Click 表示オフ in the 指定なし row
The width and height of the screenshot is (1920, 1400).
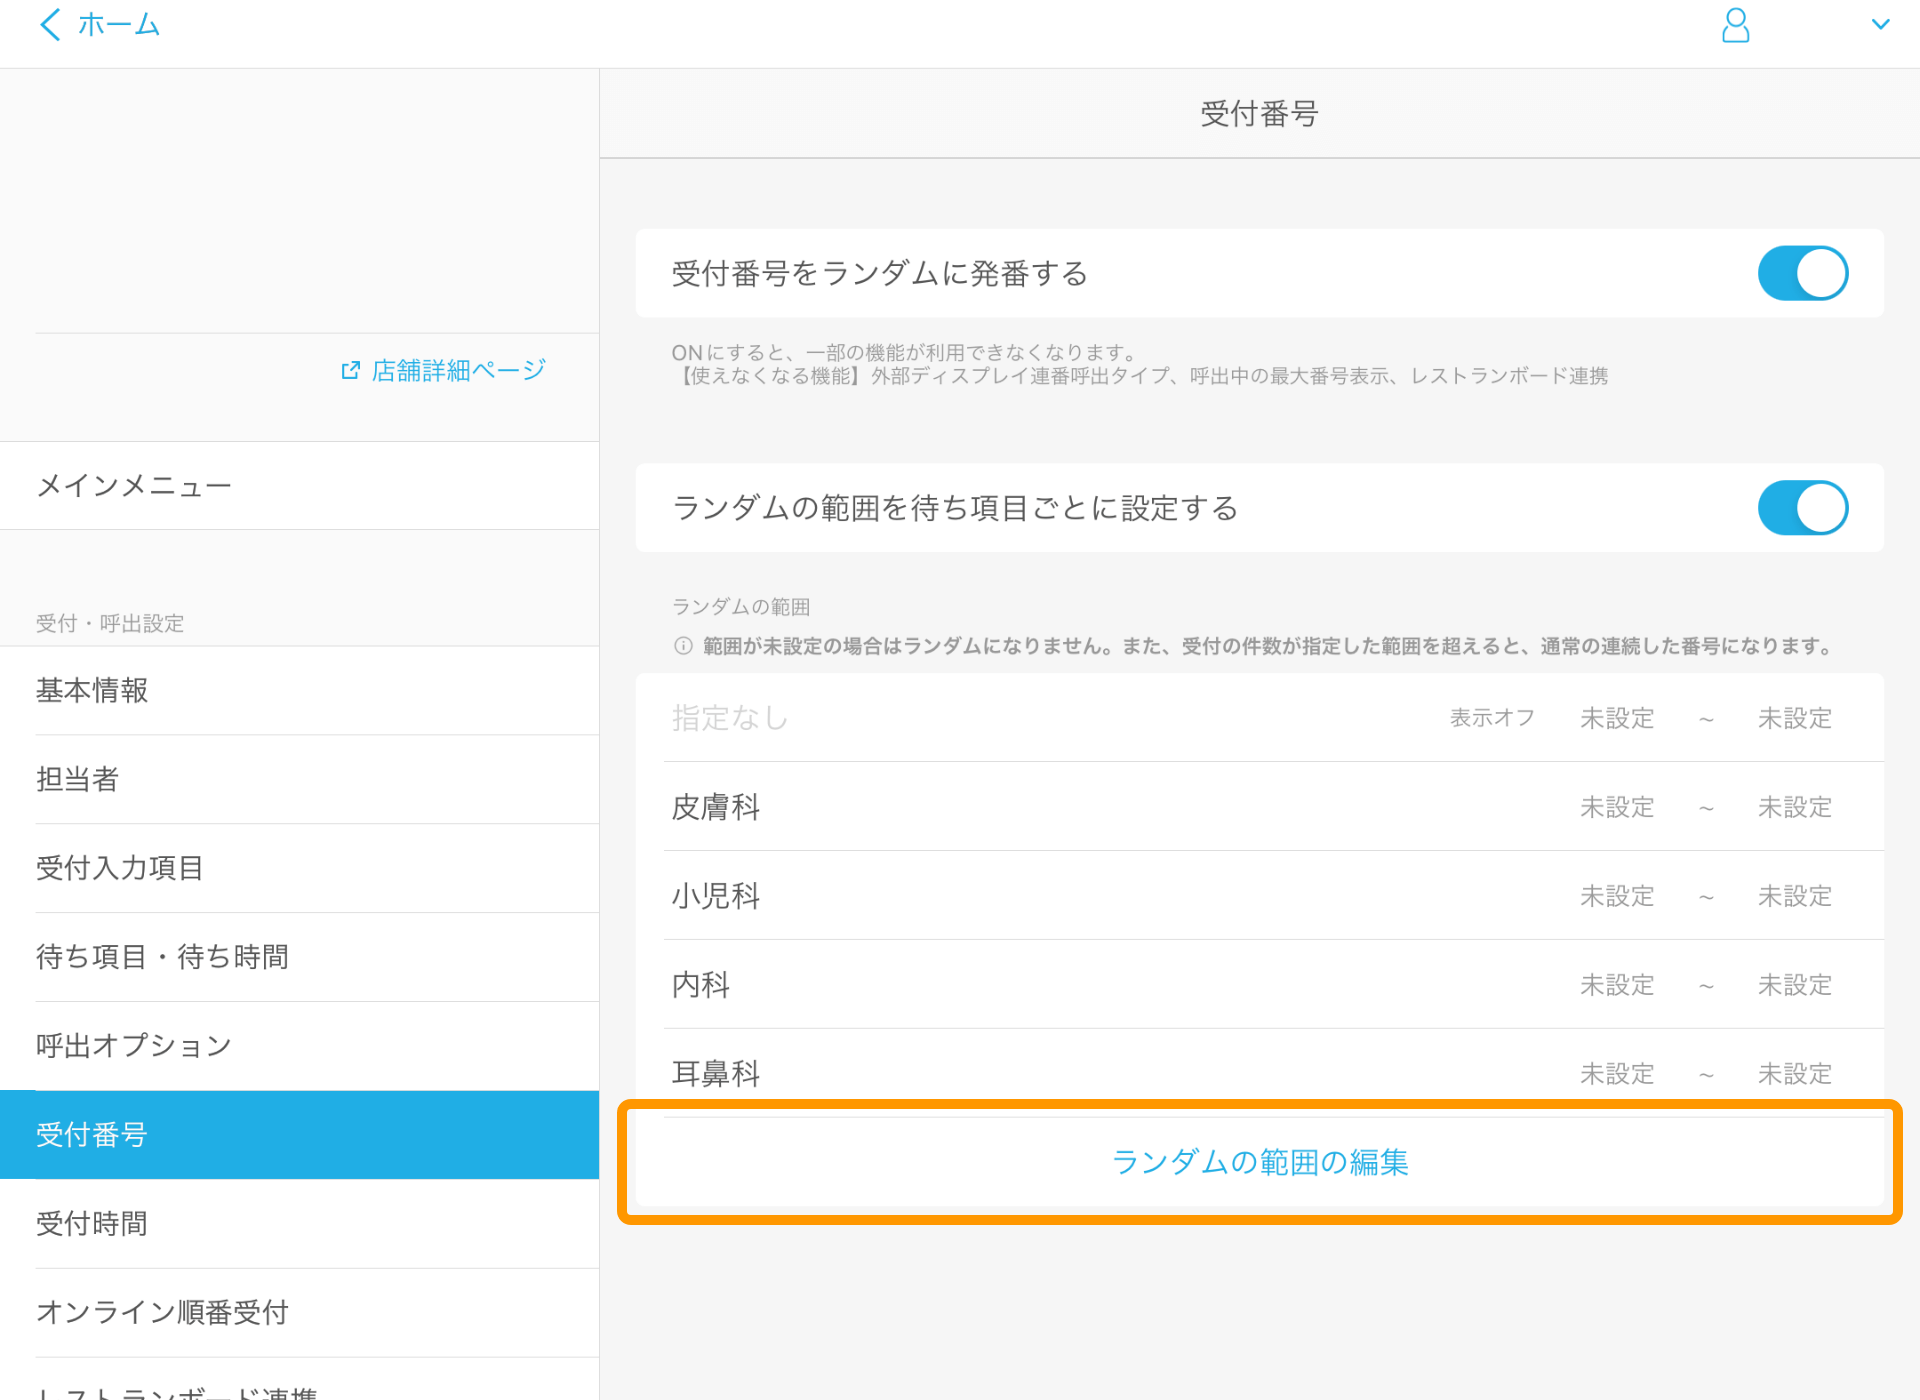click(1492, 718)
